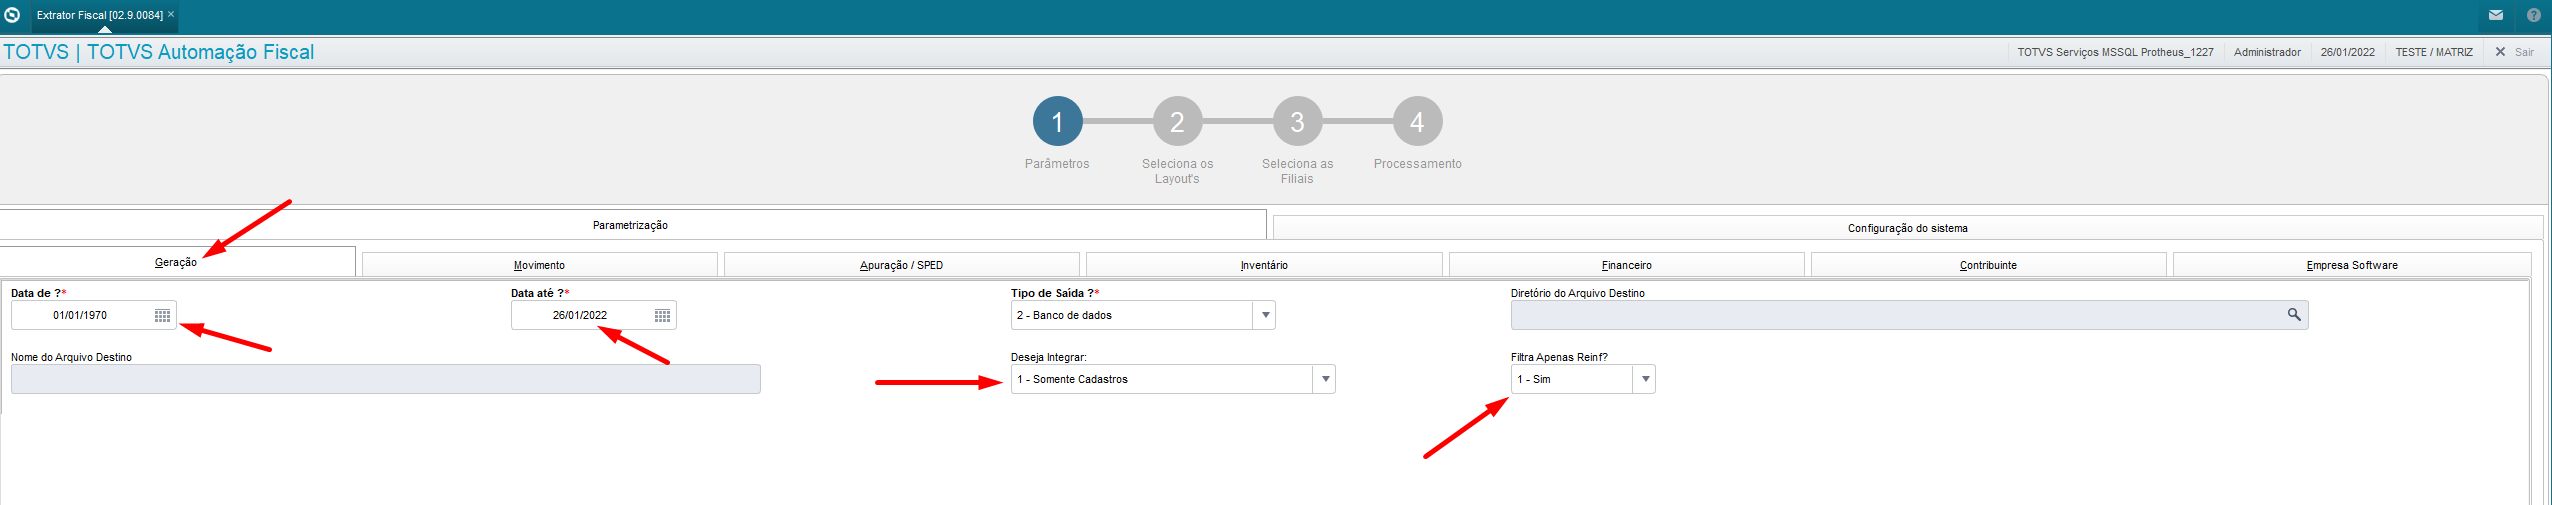Click Extrator Fiscal [02.9.0084] tab title
The width and height of the screenshot is (2552, 505).
pyautogui.click(x=99, y=15)
